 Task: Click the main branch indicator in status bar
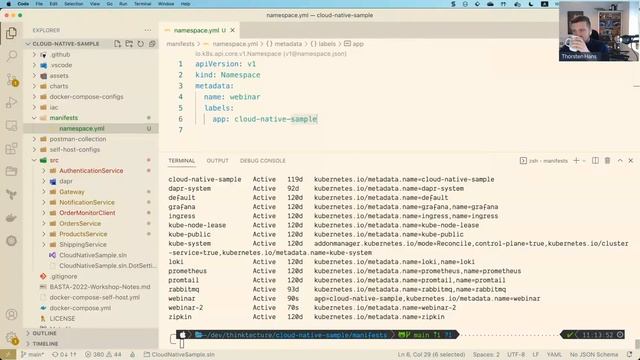coord(33,354)
